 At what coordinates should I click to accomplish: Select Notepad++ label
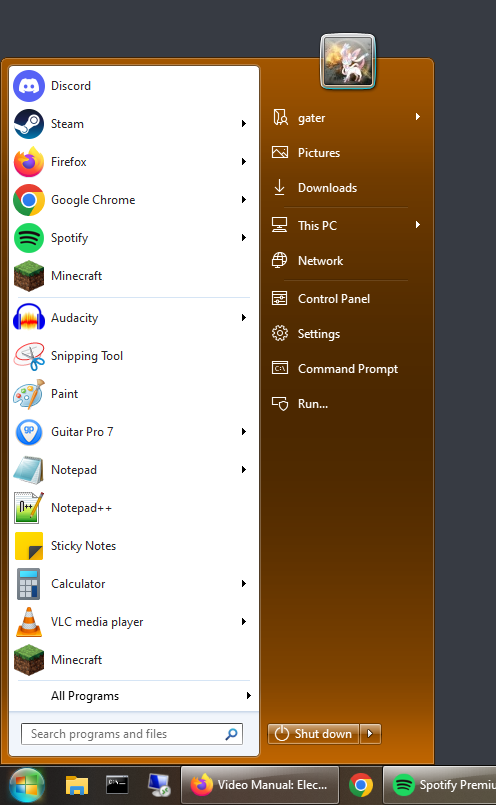coord(81,508)
